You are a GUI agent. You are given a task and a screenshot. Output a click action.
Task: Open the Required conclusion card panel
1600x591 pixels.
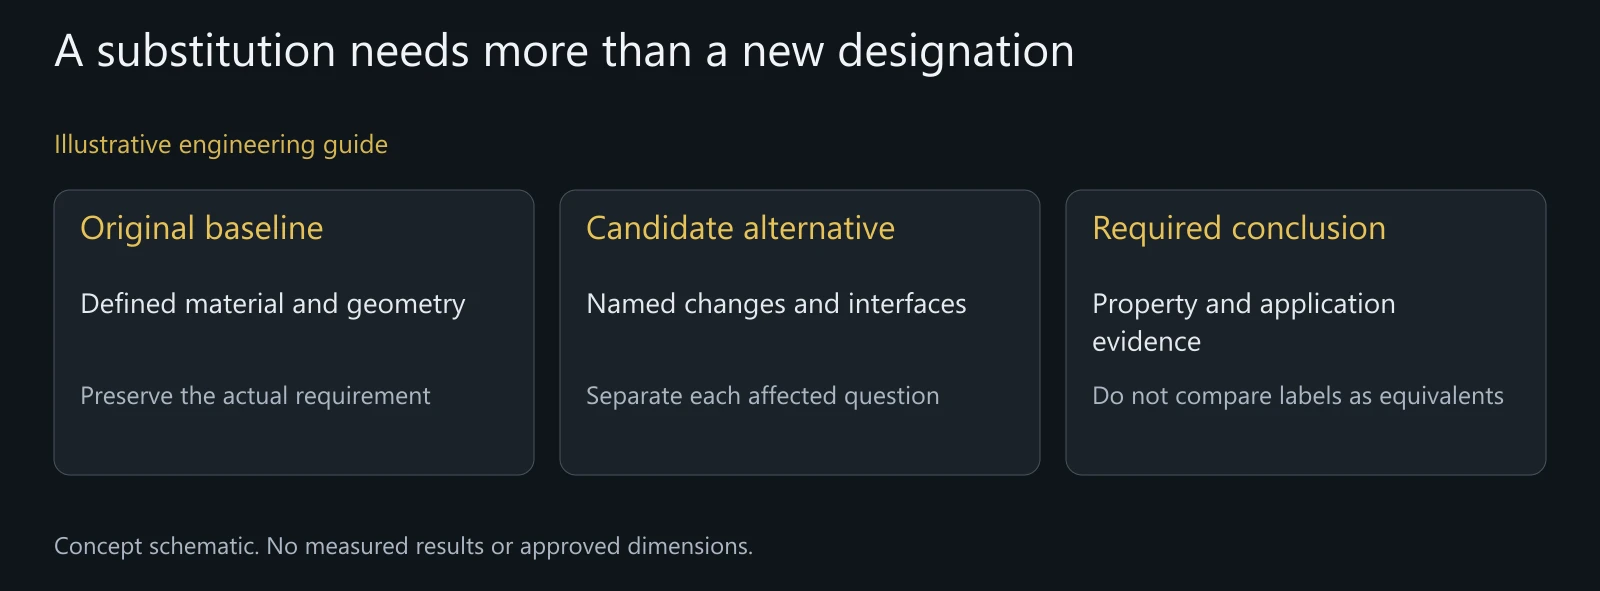click(x=1306, y=332)
